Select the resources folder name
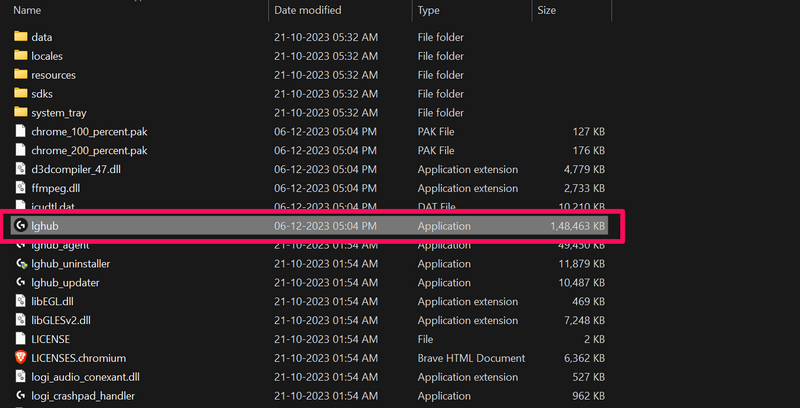The height and width of the screenshot is (408, 800). point(53,75)
